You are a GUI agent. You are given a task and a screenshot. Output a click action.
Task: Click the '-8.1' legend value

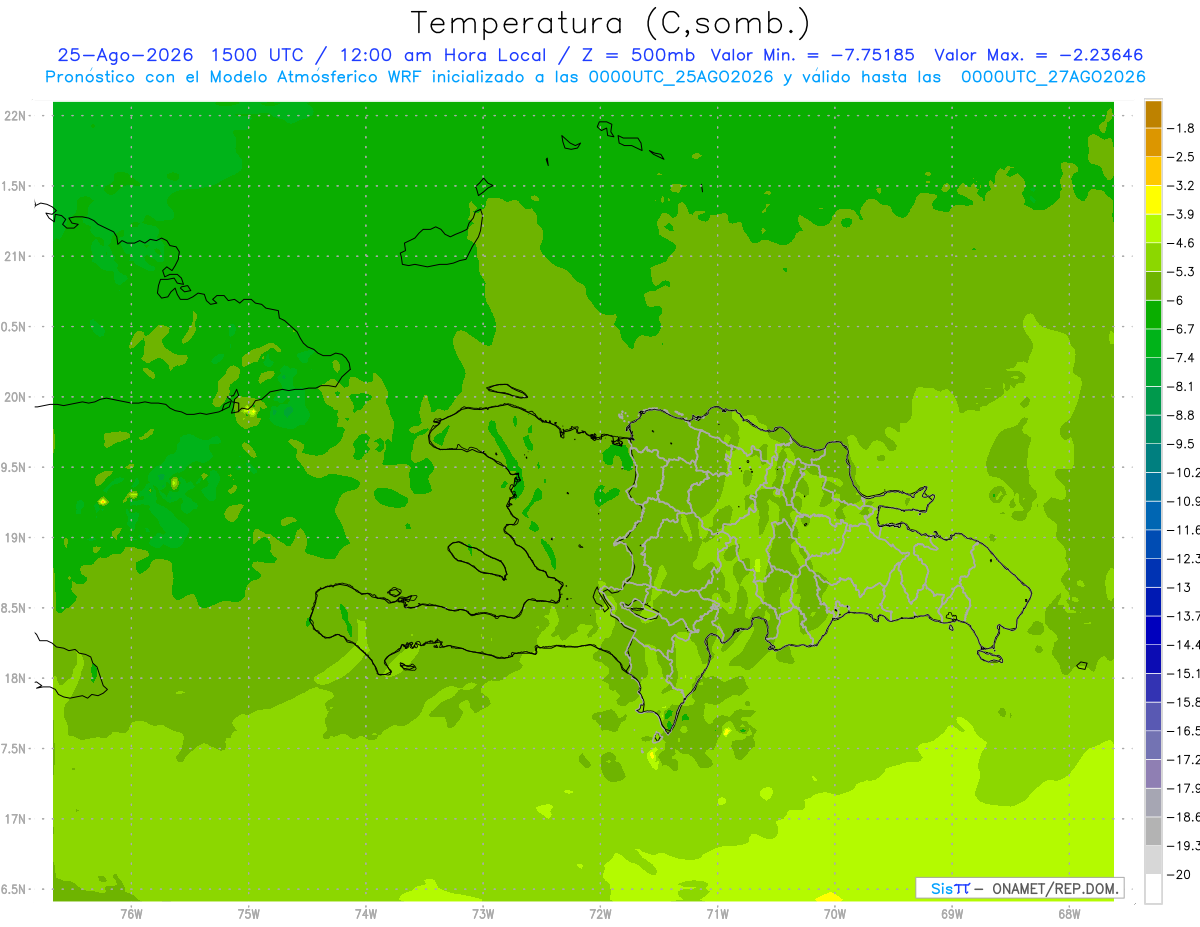coord(1181,386)
